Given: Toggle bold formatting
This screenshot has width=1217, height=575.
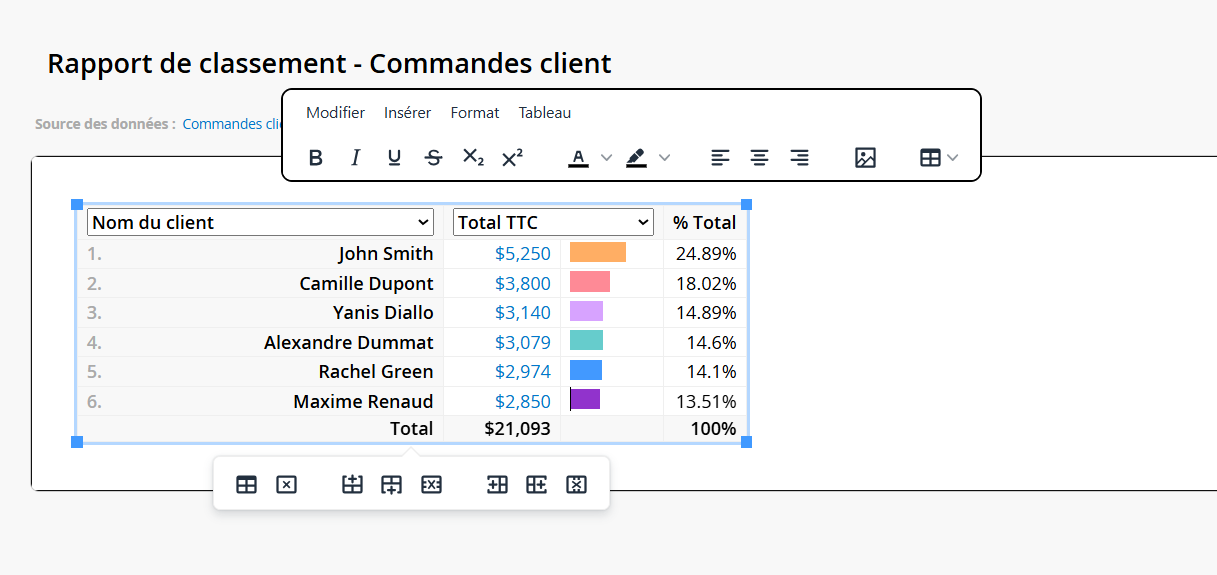Looking at the screenshot, I should point(316,158).
